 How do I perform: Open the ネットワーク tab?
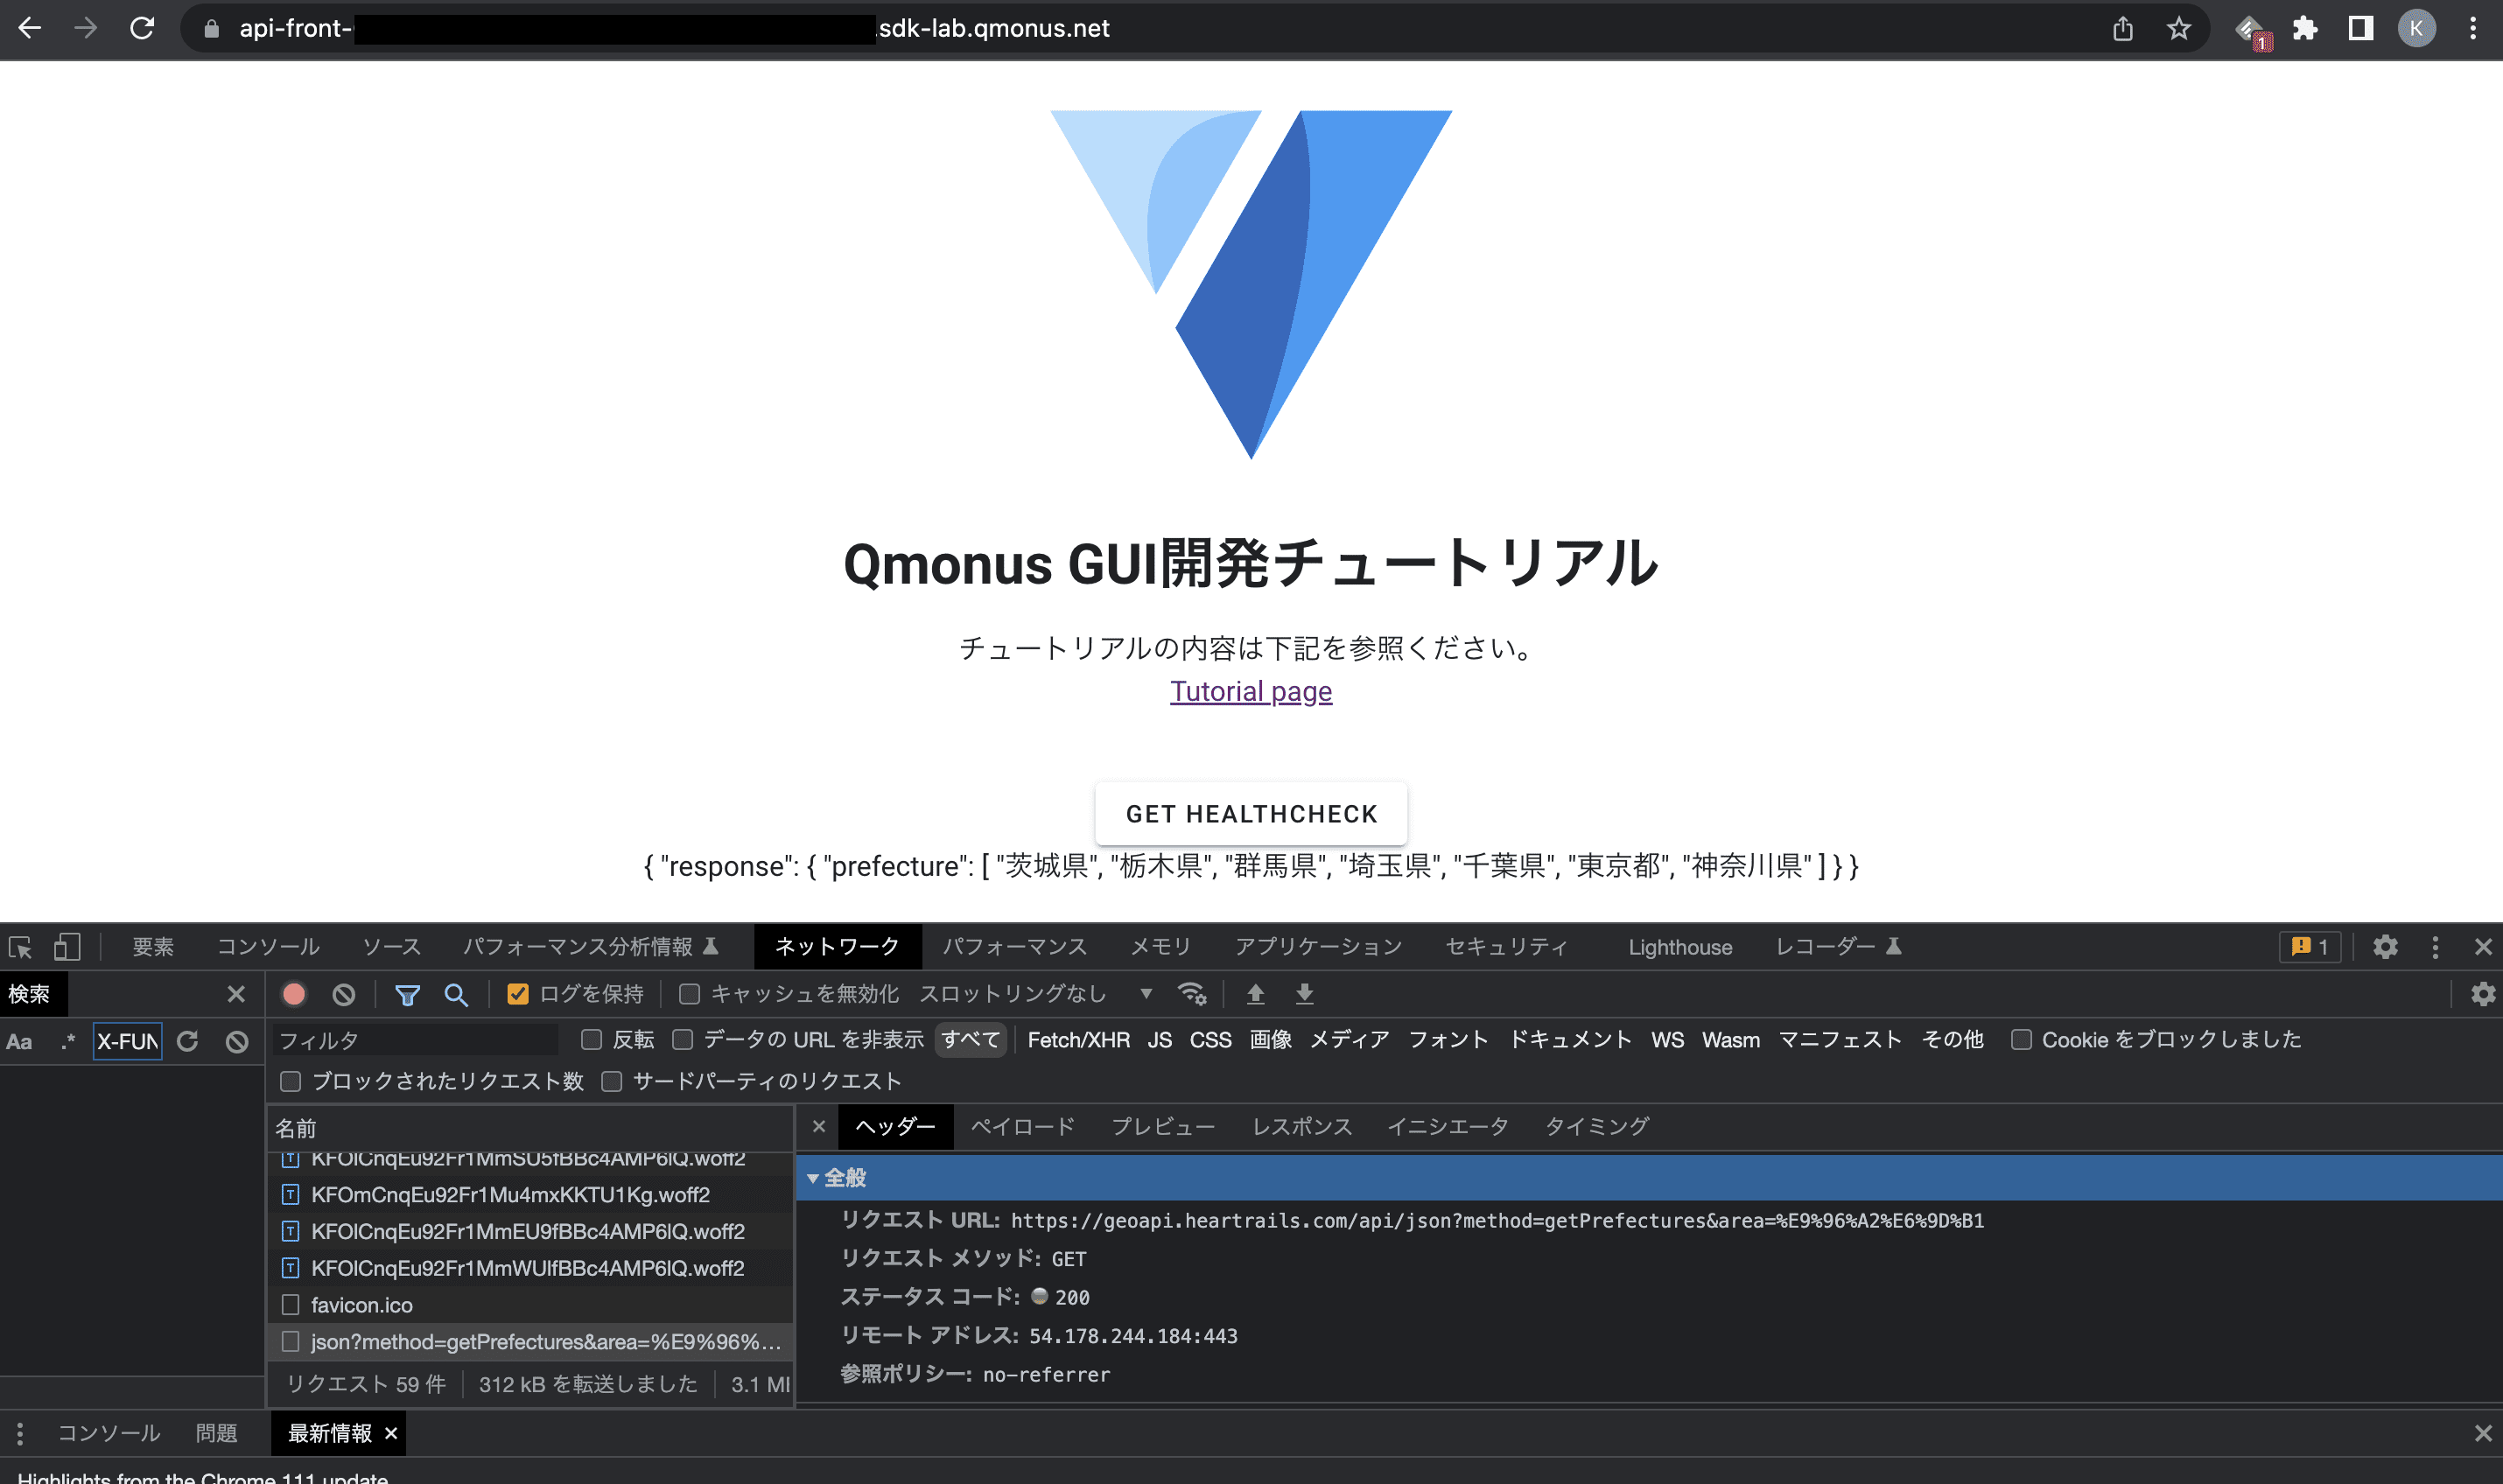(837, 947)
